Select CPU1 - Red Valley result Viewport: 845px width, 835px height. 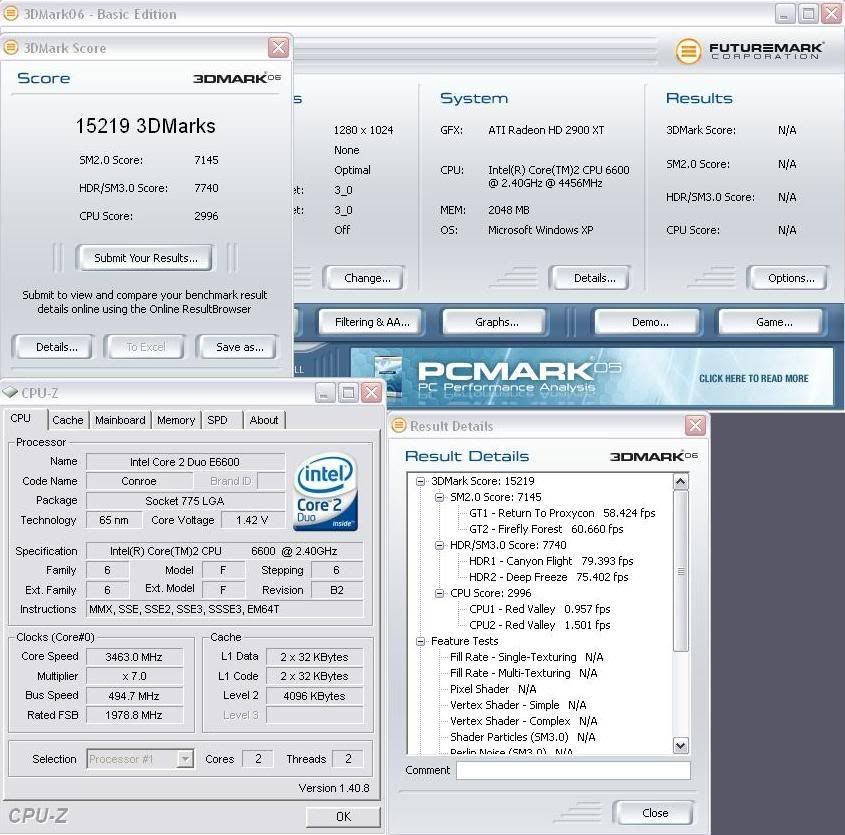click(539, 609)
